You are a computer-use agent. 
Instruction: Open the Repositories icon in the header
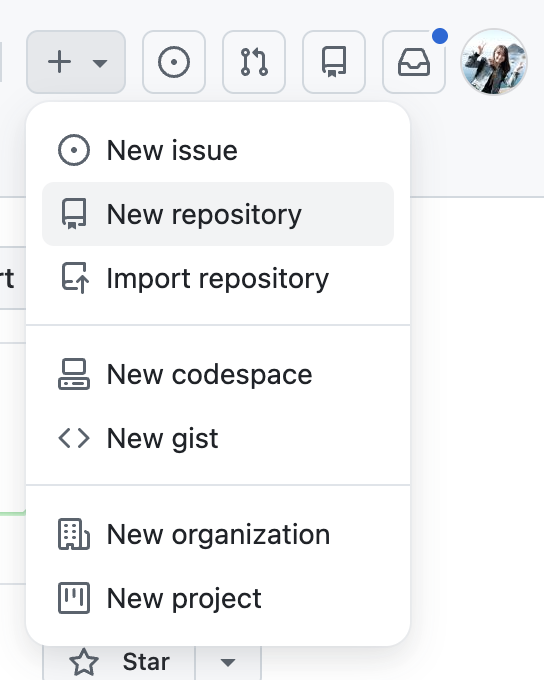coord(334,62)
